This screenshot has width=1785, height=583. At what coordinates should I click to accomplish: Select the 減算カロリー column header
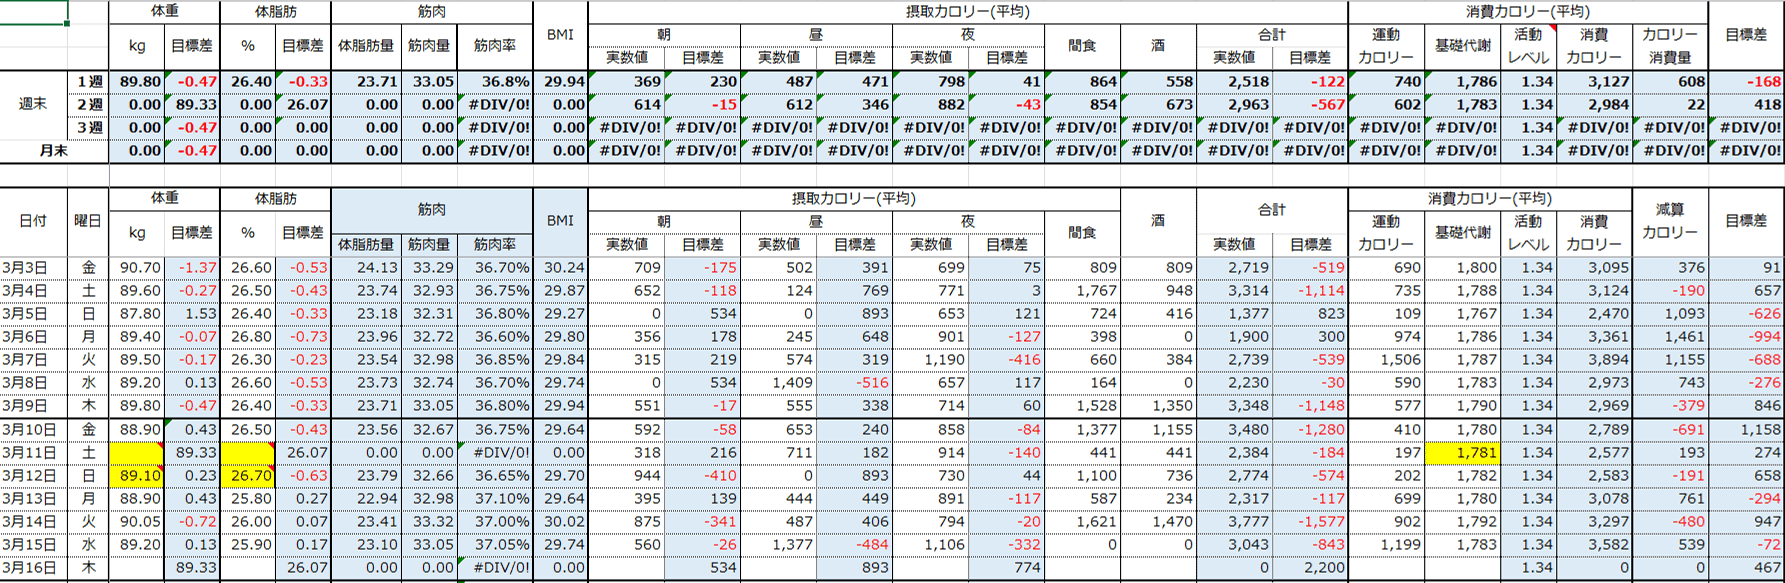pyautogui.click(x=1669, y=221)
